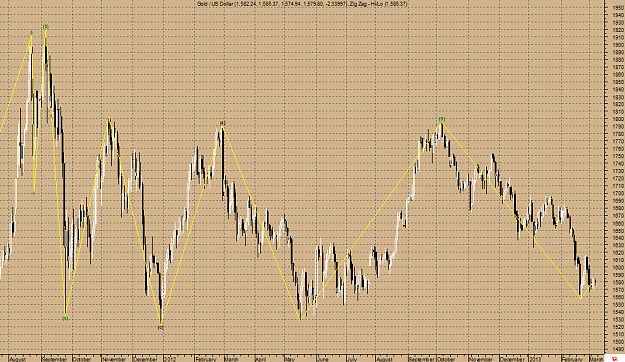Click the 1950 price level on axis

click(618, 8)
